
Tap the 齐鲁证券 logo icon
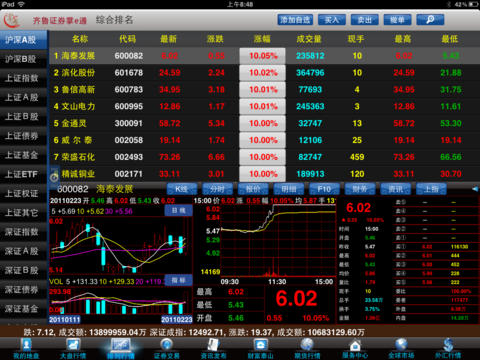point(12,21)
